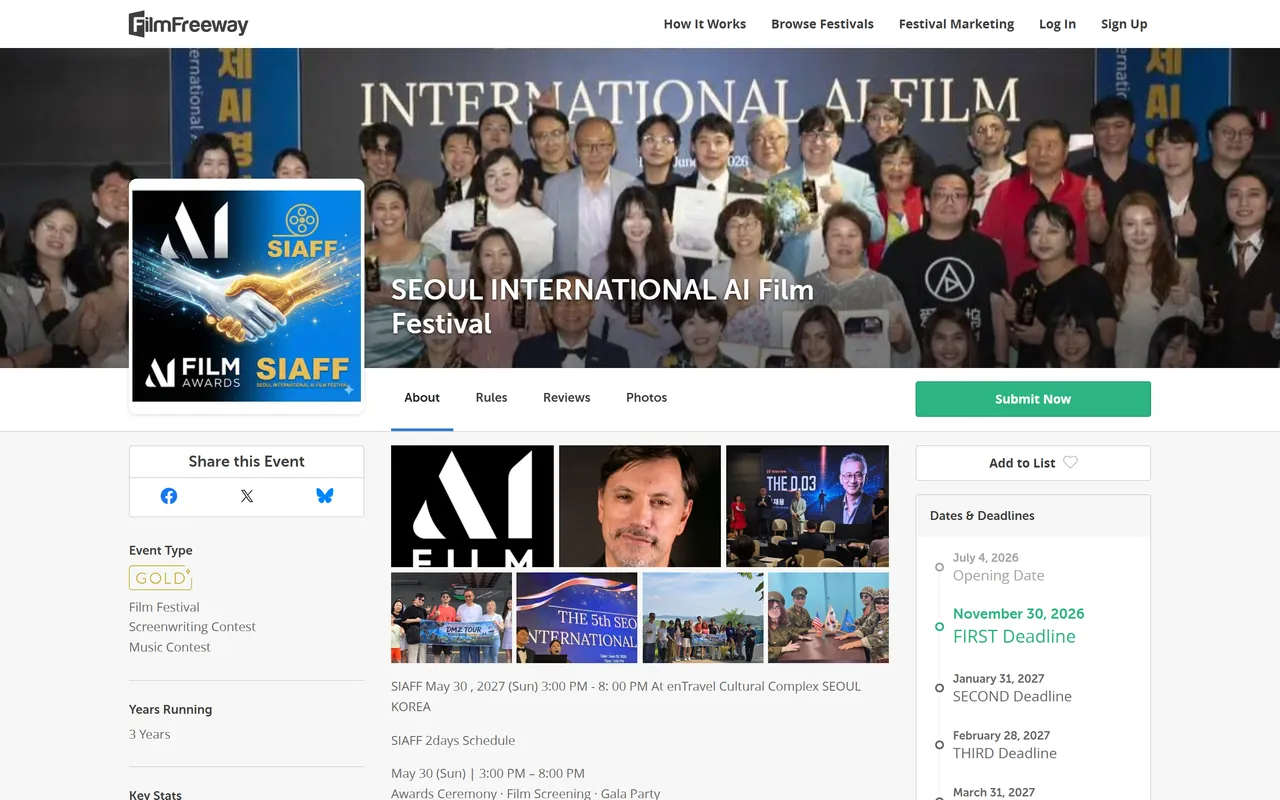This screenshot has height=800, width=1280.
Task: Share the event on X
Action: click(x=247, y=496)
